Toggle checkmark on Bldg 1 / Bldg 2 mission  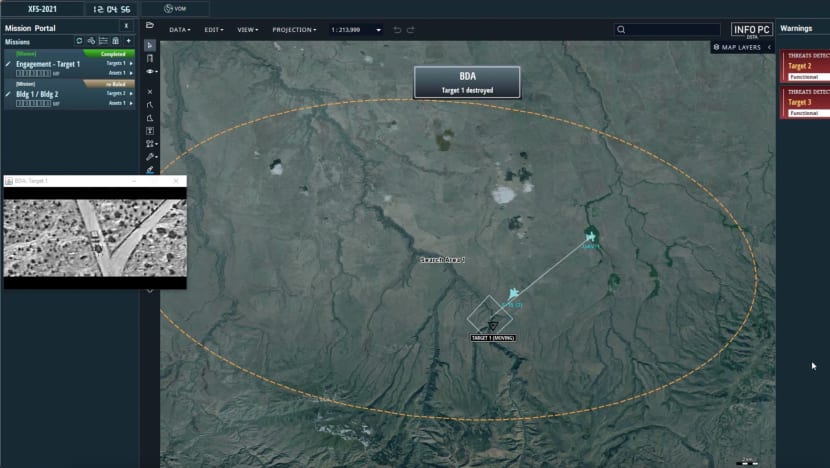tap(8, 94)
